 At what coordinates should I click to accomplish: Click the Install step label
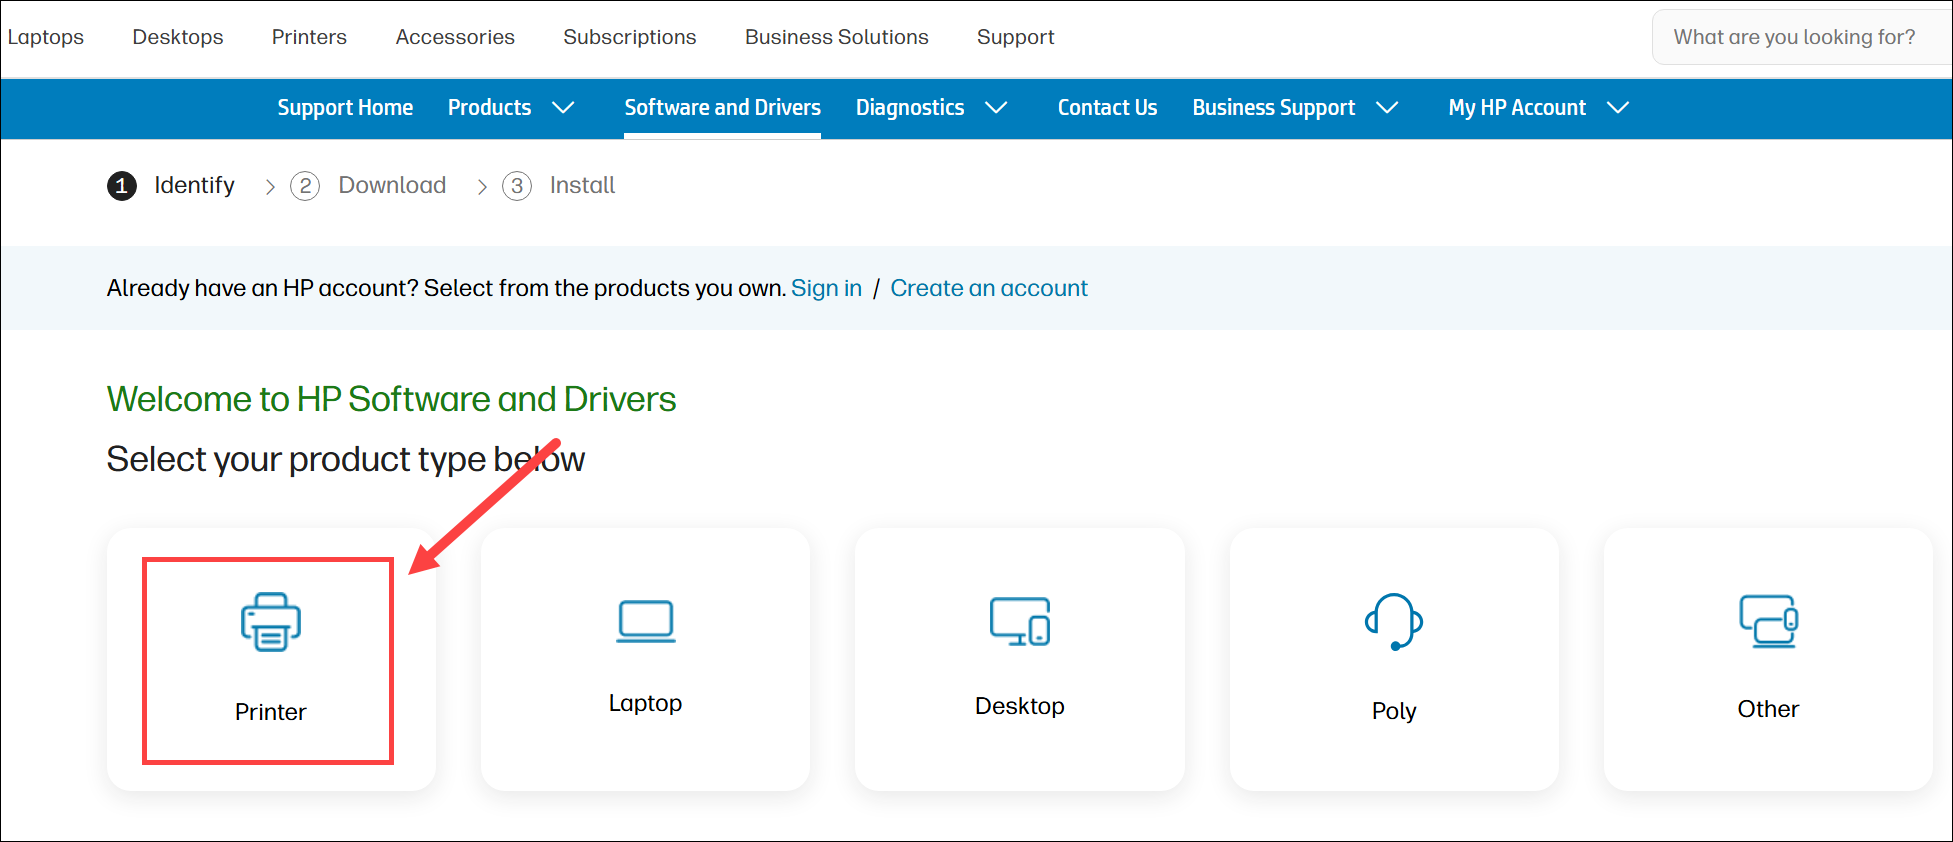click(x=582, y=185)
